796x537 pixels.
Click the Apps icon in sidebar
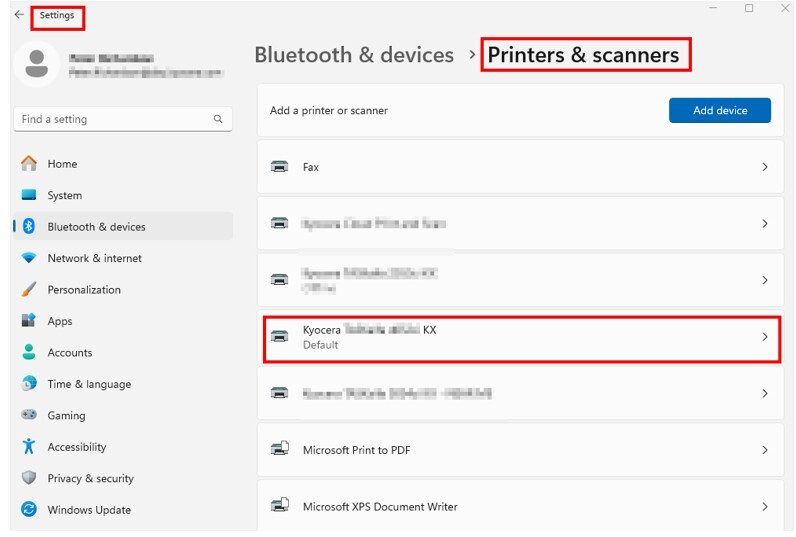(x=29, y=321)
